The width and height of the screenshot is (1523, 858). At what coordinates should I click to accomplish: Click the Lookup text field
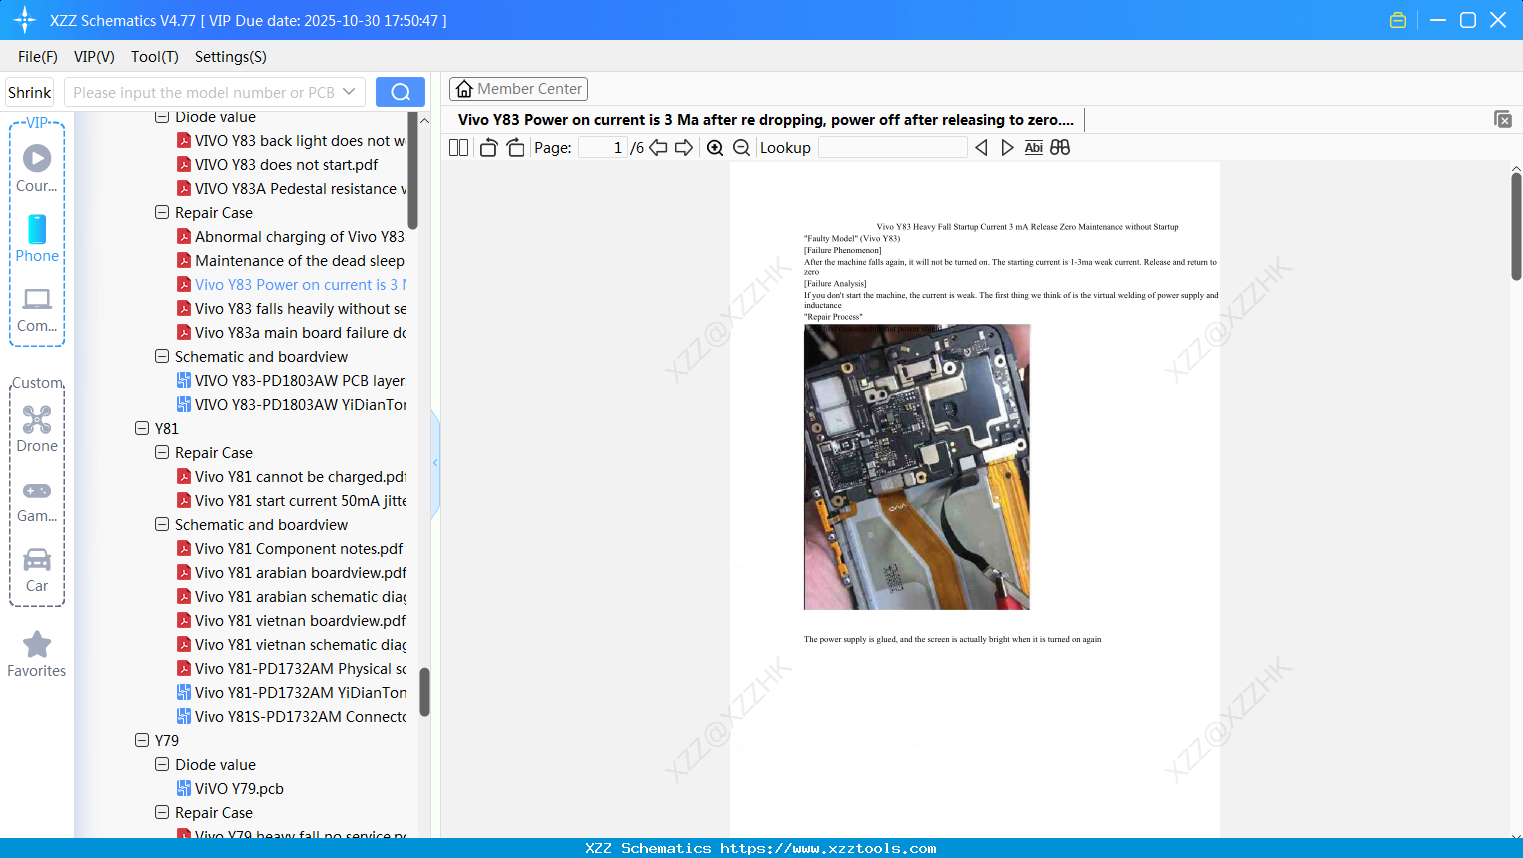point(893,148)
